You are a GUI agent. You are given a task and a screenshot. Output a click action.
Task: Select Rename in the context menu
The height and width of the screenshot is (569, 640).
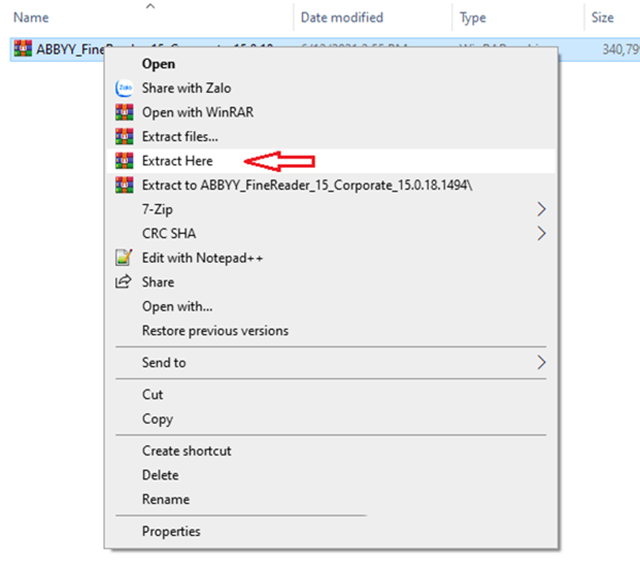point(331,499)
